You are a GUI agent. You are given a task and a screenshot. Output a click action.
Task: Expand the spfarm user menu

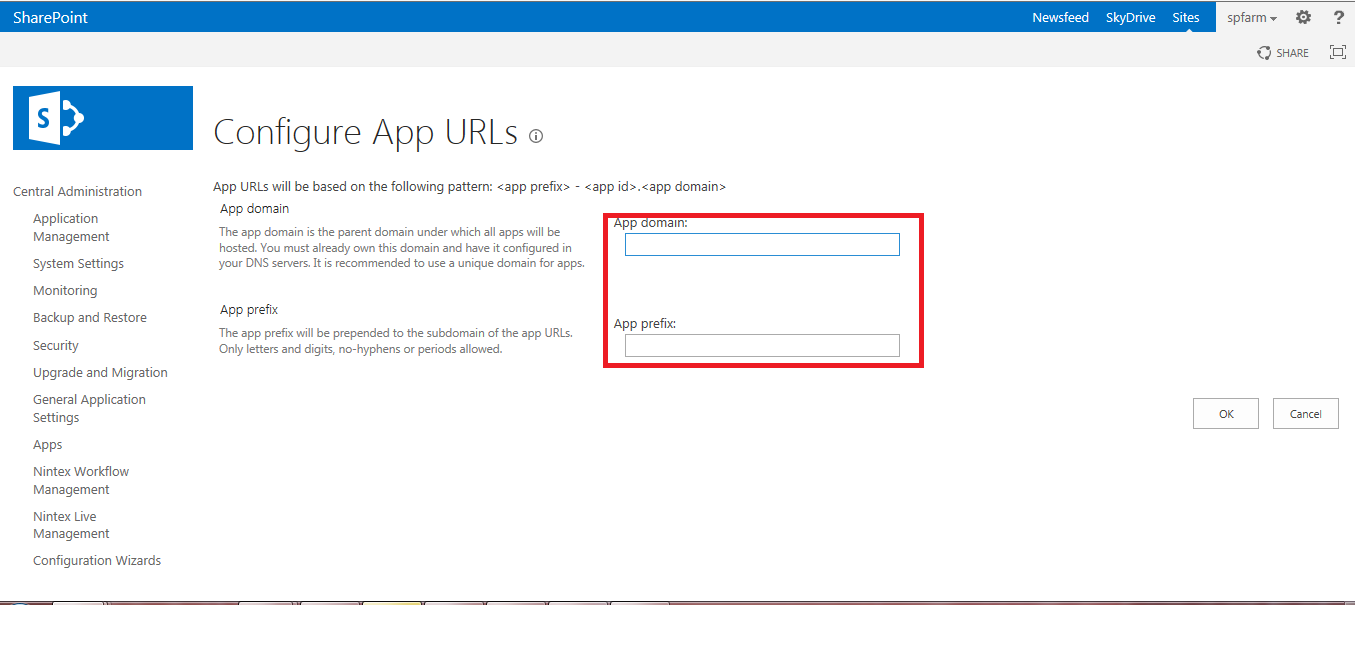pos(1252,18)
